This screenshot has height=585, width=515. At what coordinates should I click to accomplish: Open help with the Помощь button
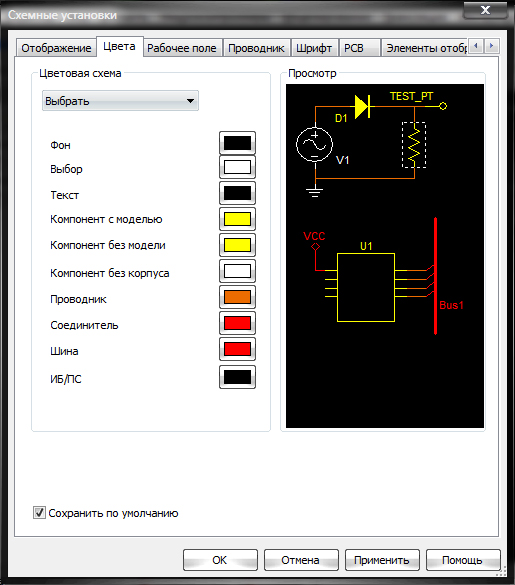463,560
